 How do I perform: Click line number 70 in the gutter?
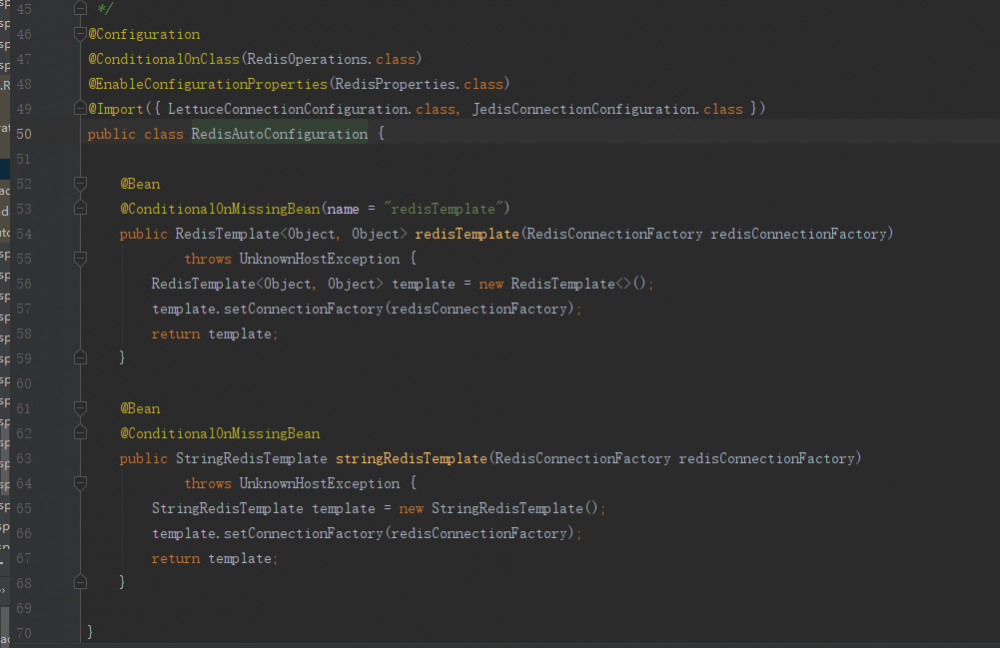(x=24, y=633)
